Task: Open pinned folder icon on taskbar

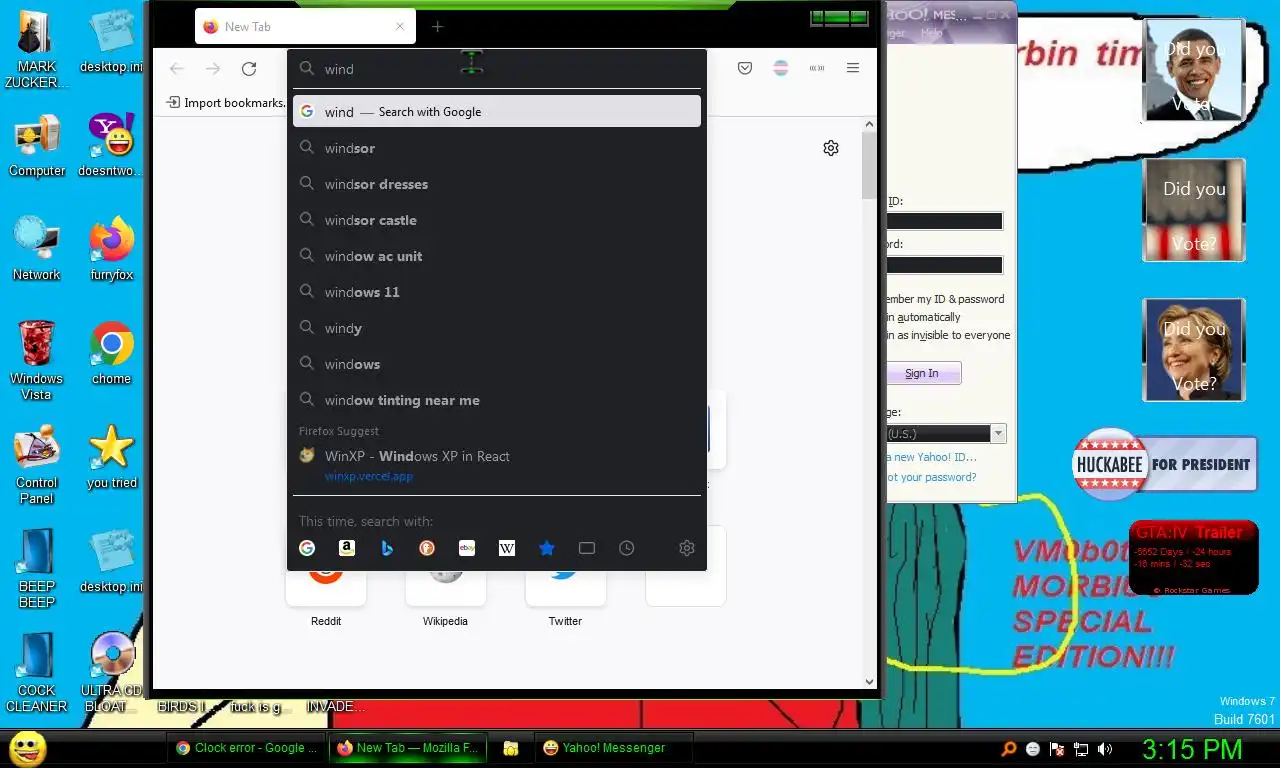Action: point(511,748)
